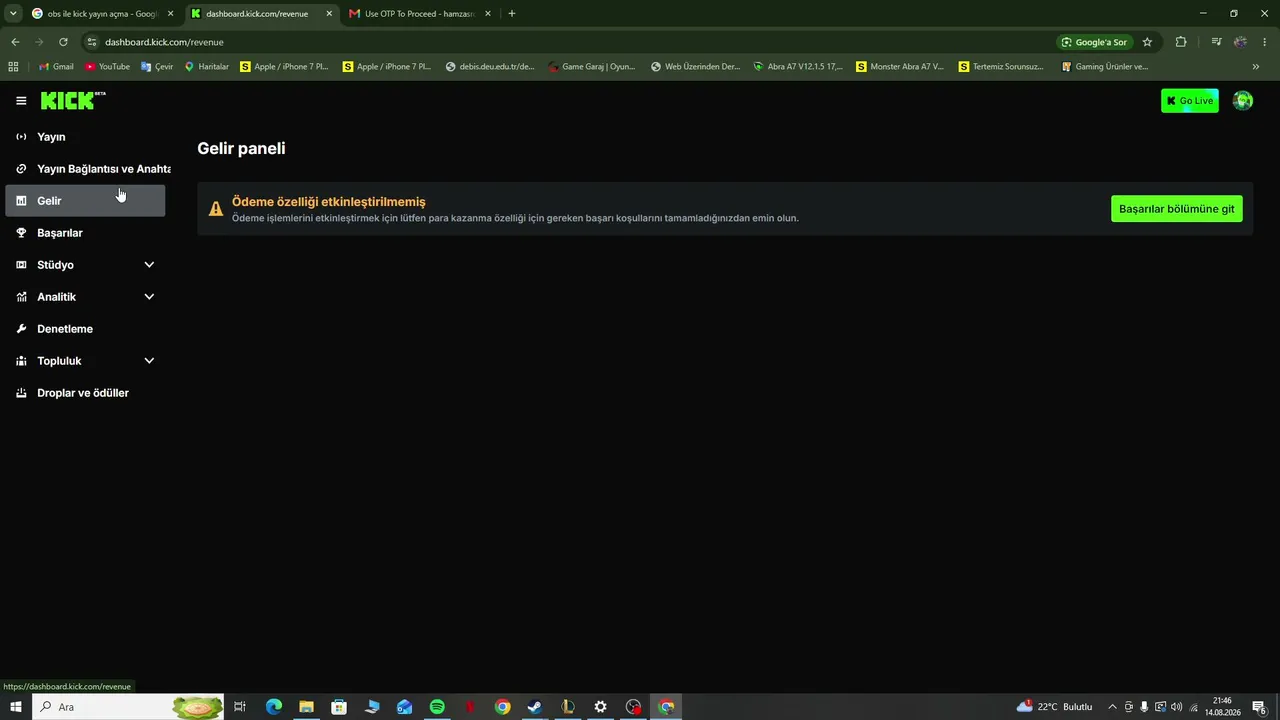This screenshot has width=1280, height=720.
Task: Open Steam from taskbar
Action: 535,707
